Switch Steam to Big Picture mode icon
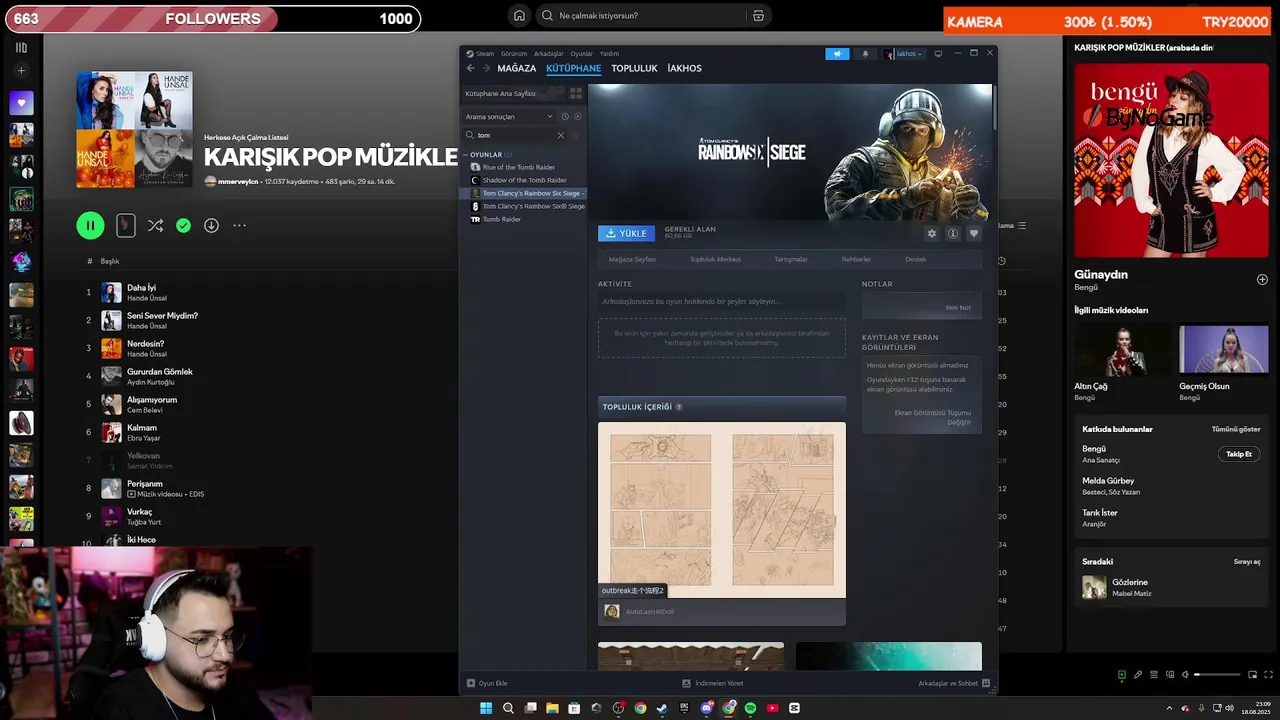 938,54
